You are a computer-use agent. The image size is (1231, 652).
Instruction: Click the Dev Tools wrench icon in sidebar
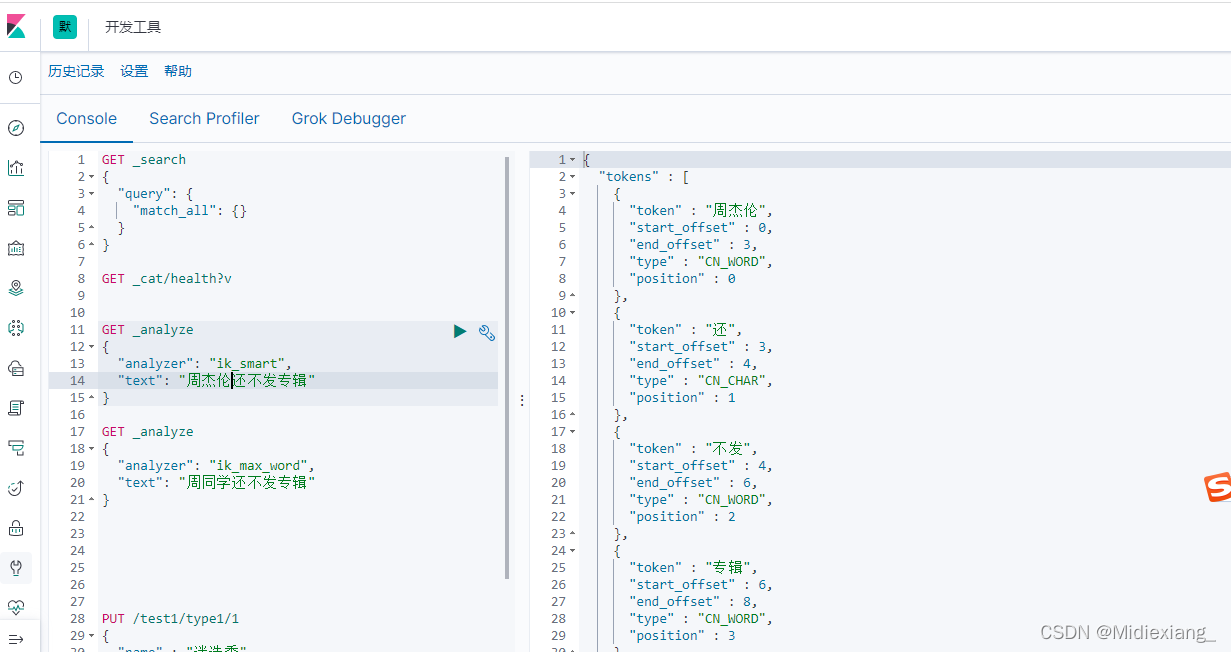[16, 568]
